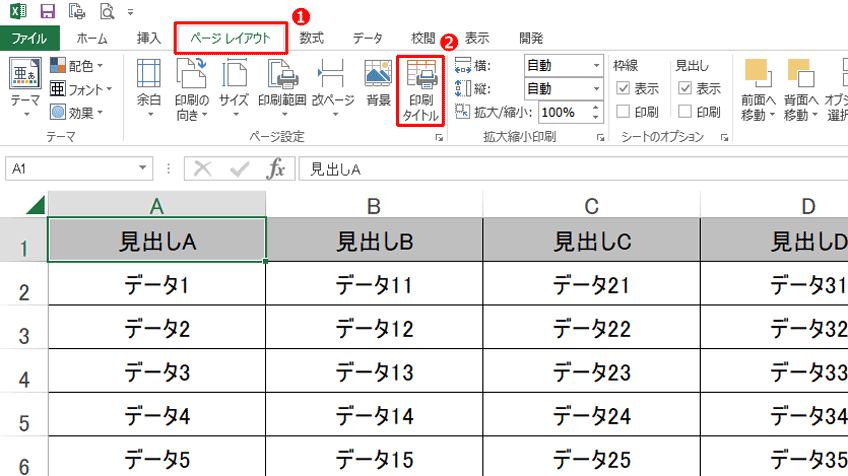Click the formula bar enter checkmark icon
The image size is (848, 476).
(x=239, y=169)
